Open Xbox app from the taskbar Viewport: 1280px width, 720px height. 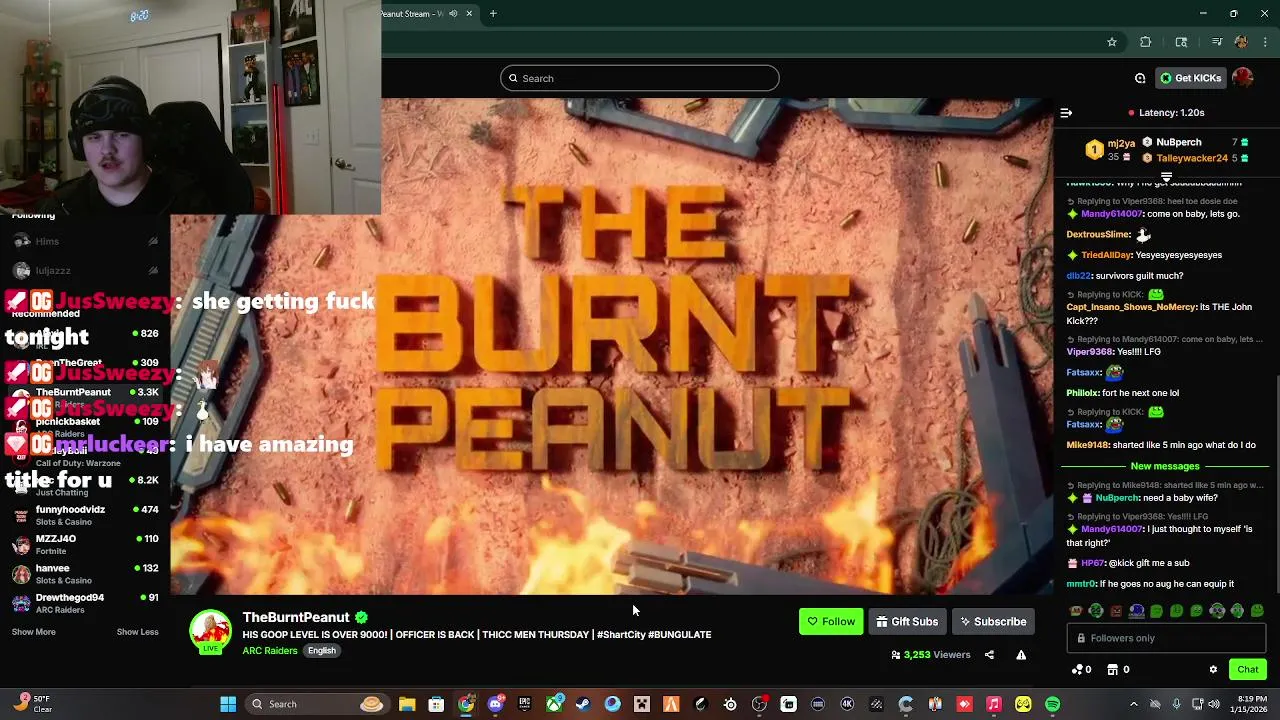point(554,704)
